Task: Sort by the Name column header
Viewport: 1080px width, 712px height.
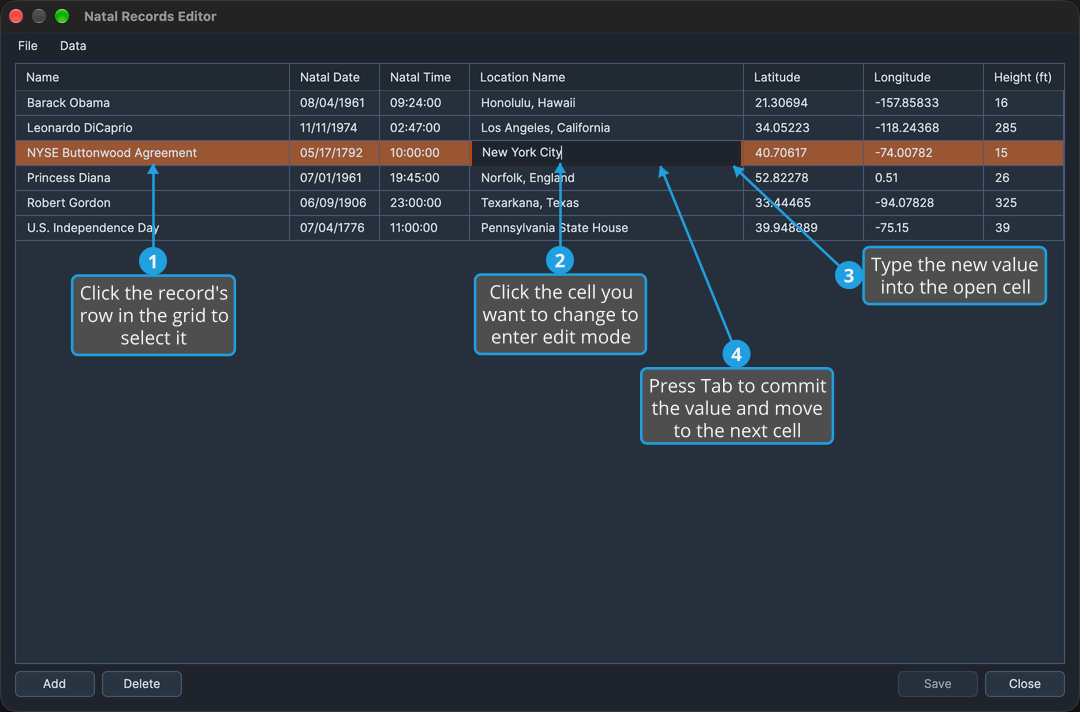Action: point(152,77)
